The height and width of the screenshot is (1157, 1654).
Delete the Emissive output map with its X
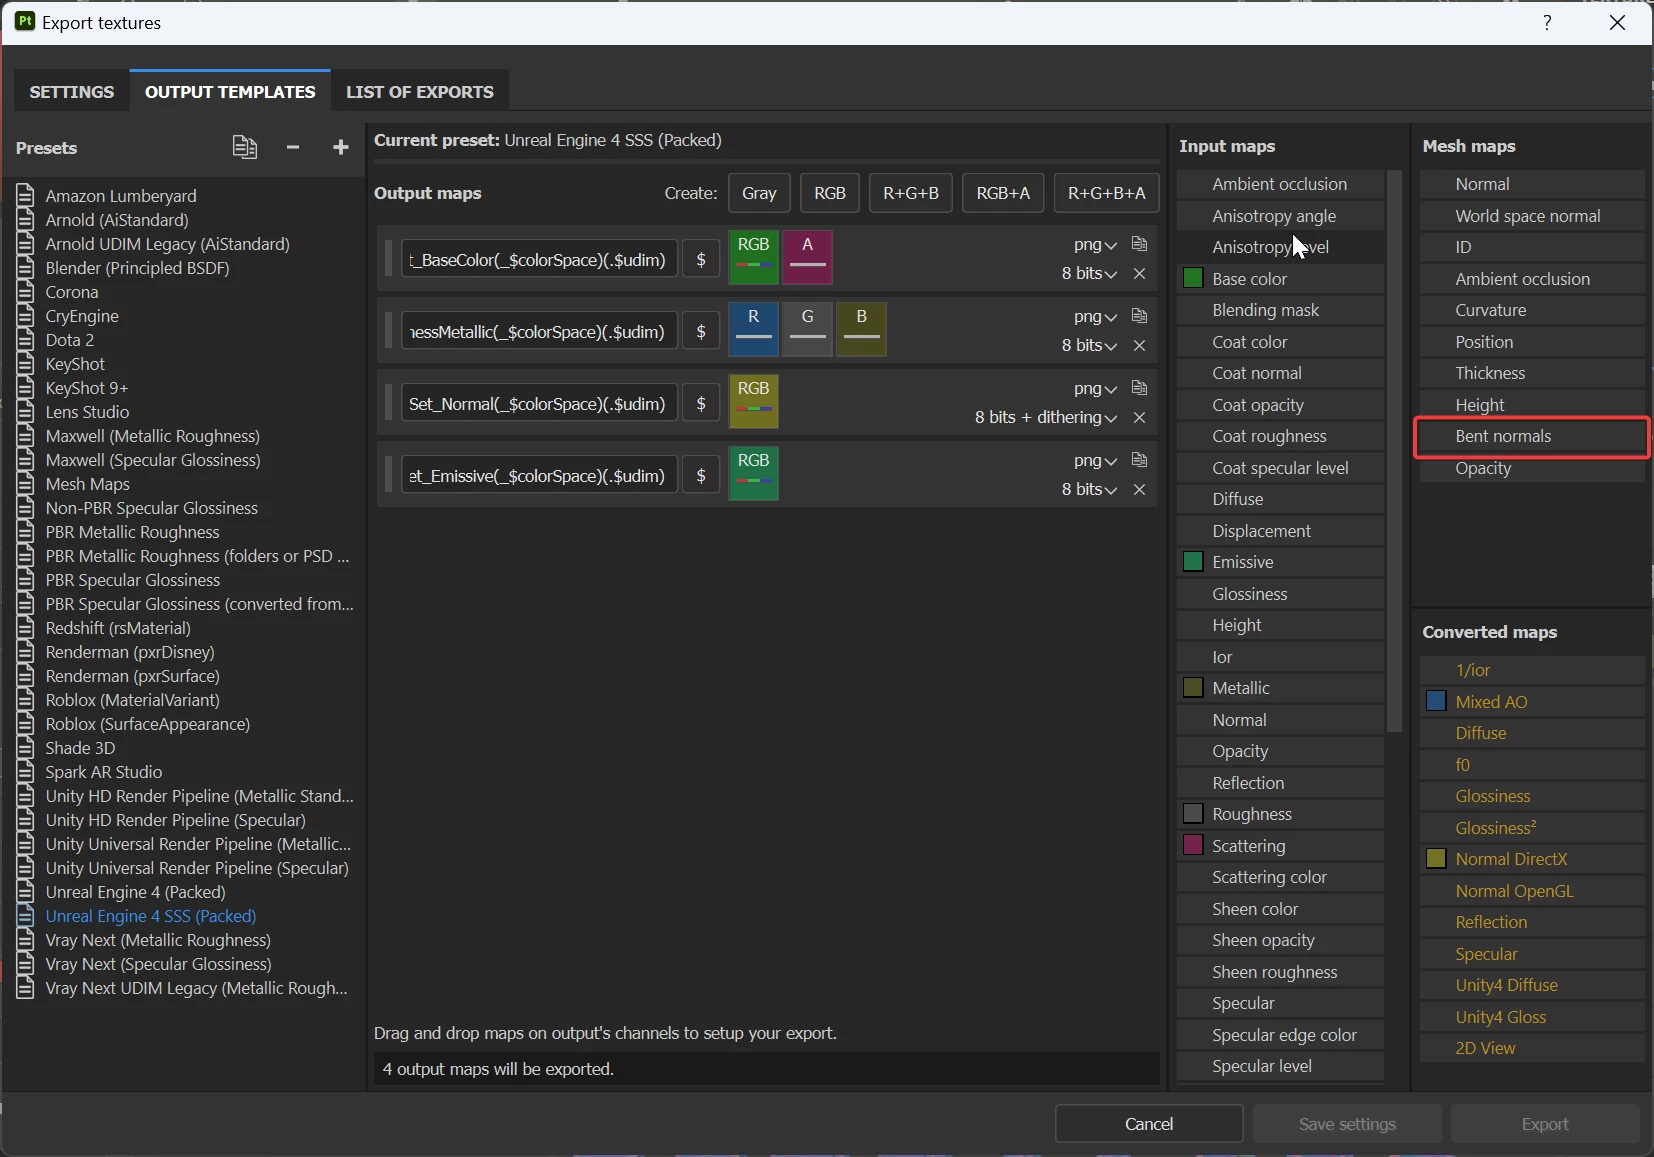click(1139, 489)
